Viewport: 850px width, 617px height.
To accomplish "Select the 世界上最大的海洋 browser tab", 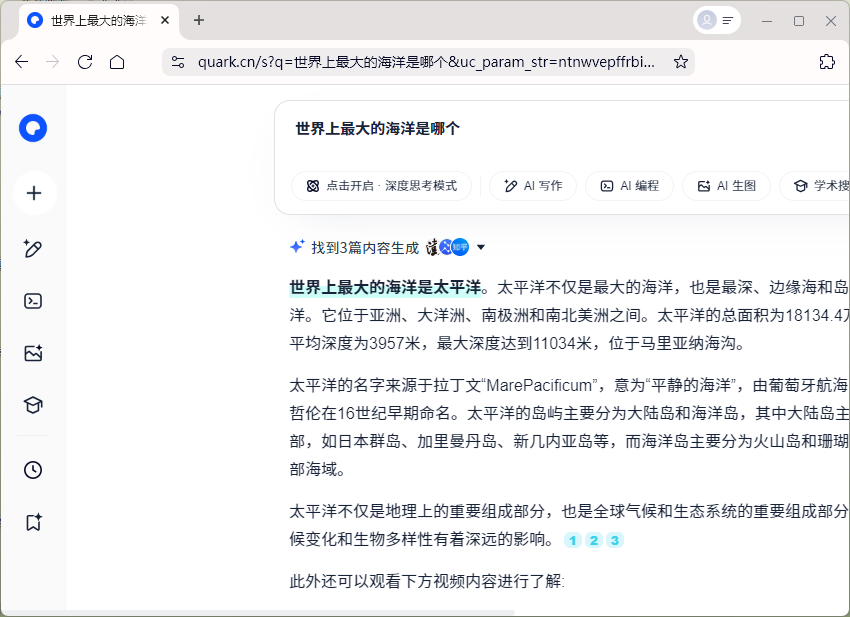I will click(x=98, y=20).
